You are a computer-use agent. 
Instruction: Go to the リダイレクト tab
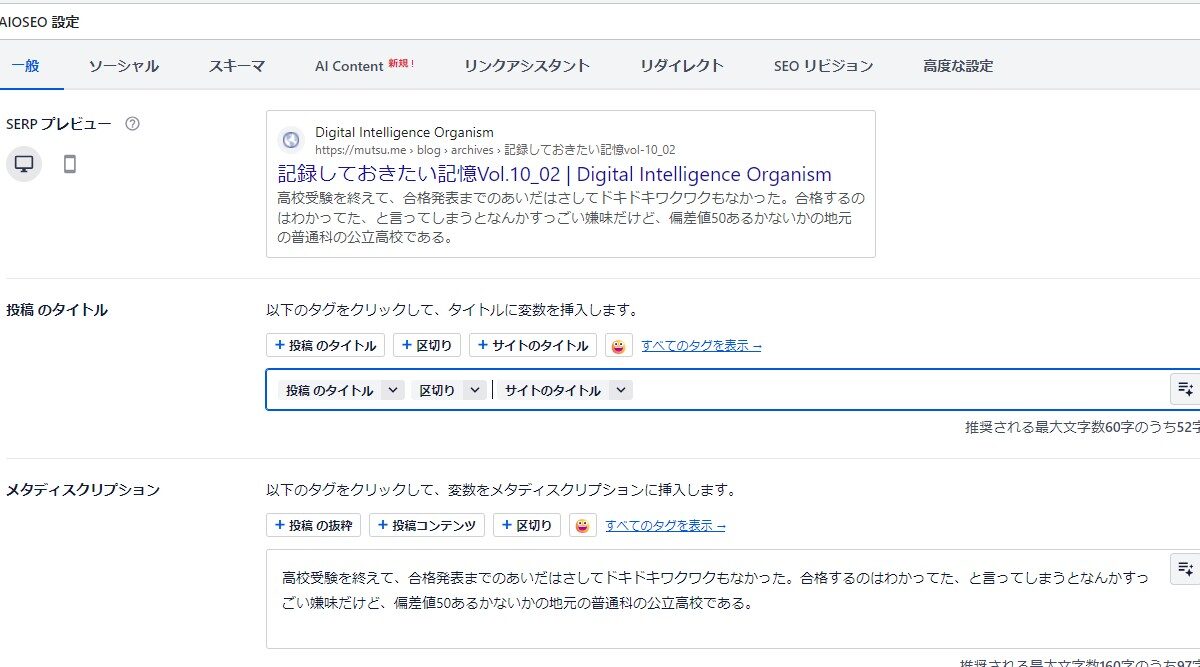(681, 66)
